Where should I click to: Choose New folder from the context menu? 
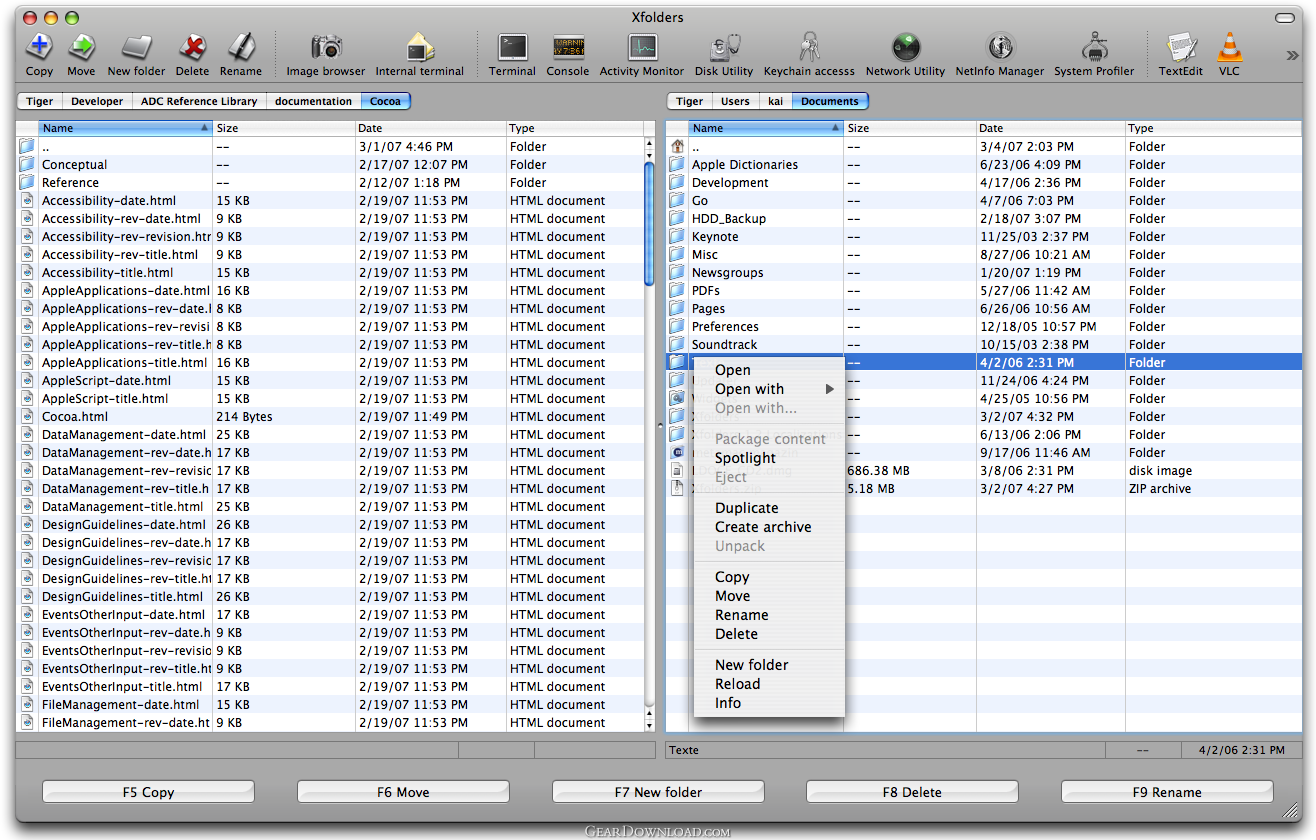[769, 665]
